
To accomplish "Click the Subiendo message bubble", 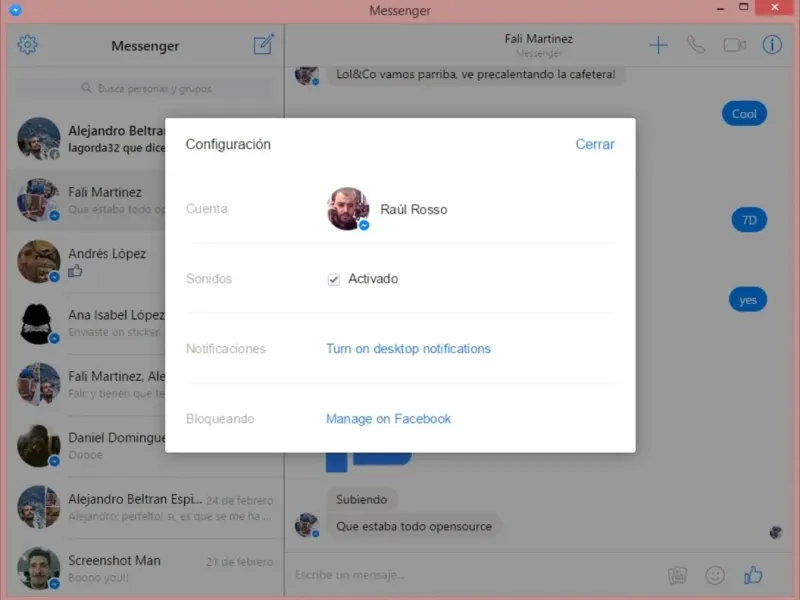I will point(362,499).
